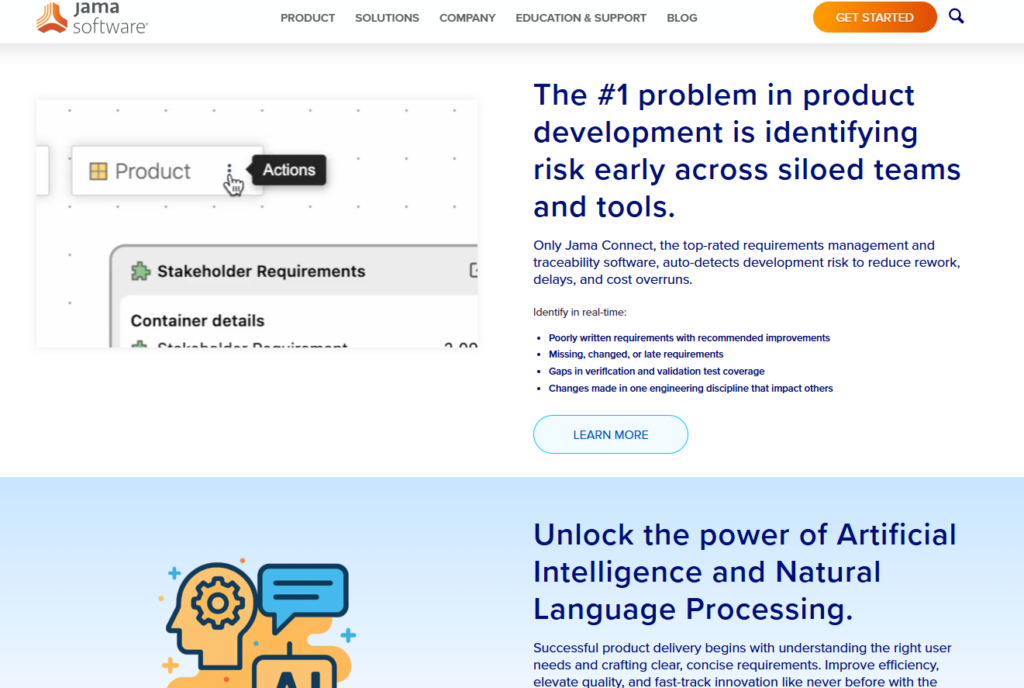Click the three-dot Actions icon beside Product
Image resolution: width=1024 pixels, height=688 pixels.
point(230,171)
